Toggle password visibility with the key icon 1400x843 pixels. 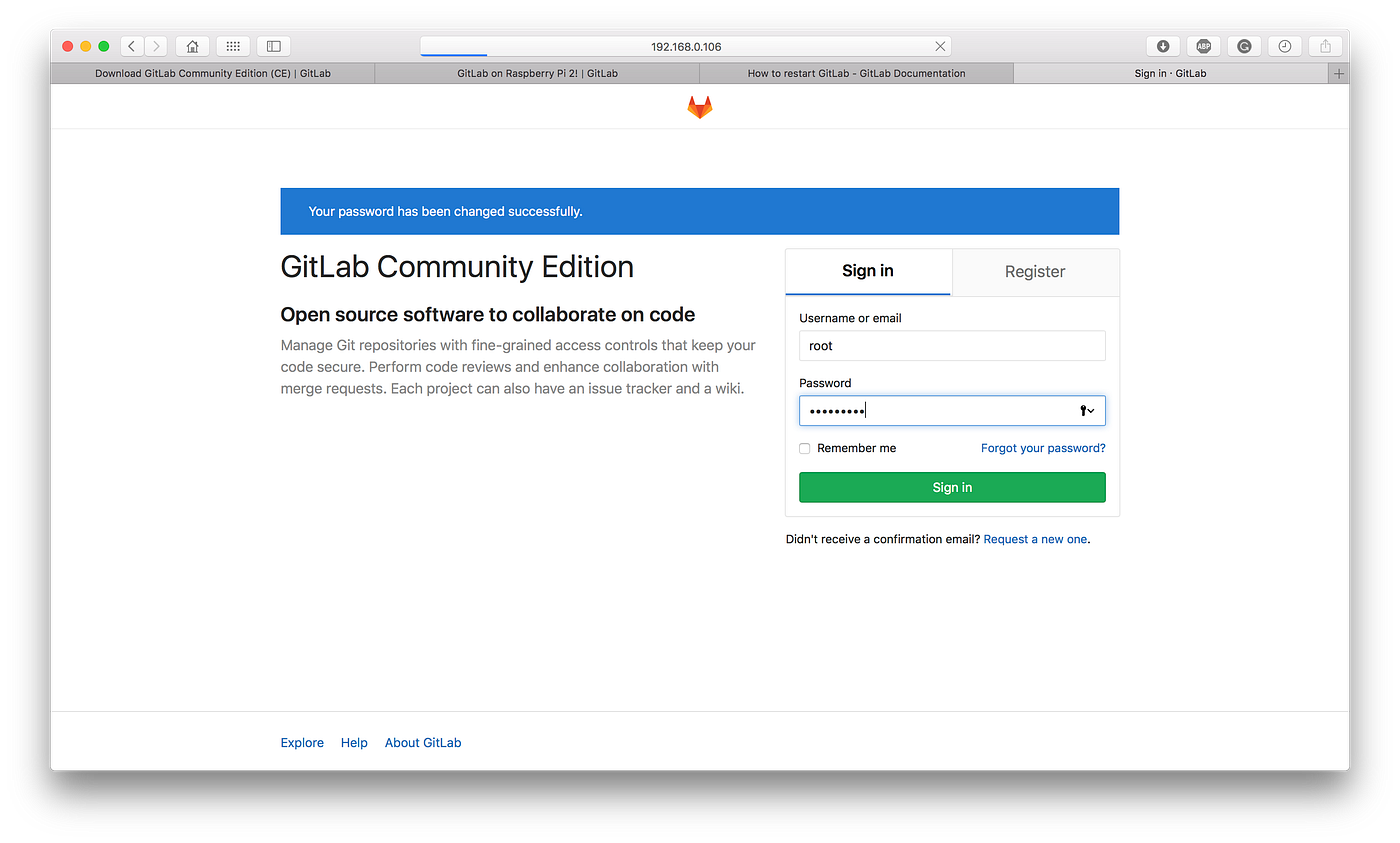(x=1083, y=410)
